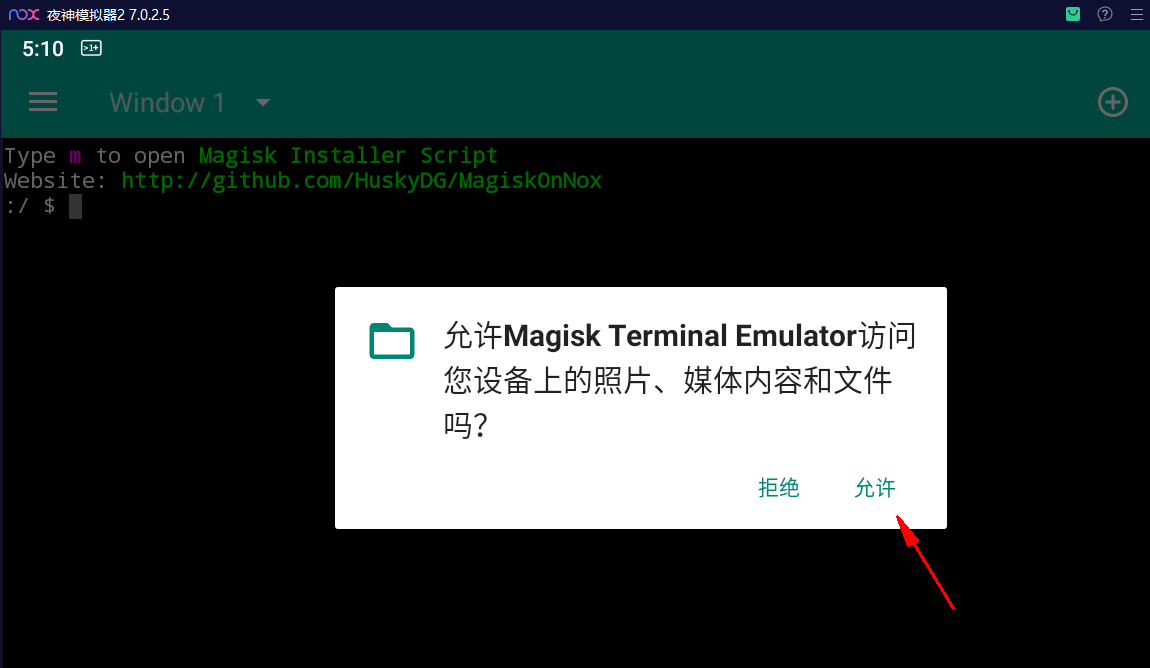Image resolution: width=1150 pixels, height=668 pixels.
Task: Open the green Nox store bag icon
Action: [1073, 14]
